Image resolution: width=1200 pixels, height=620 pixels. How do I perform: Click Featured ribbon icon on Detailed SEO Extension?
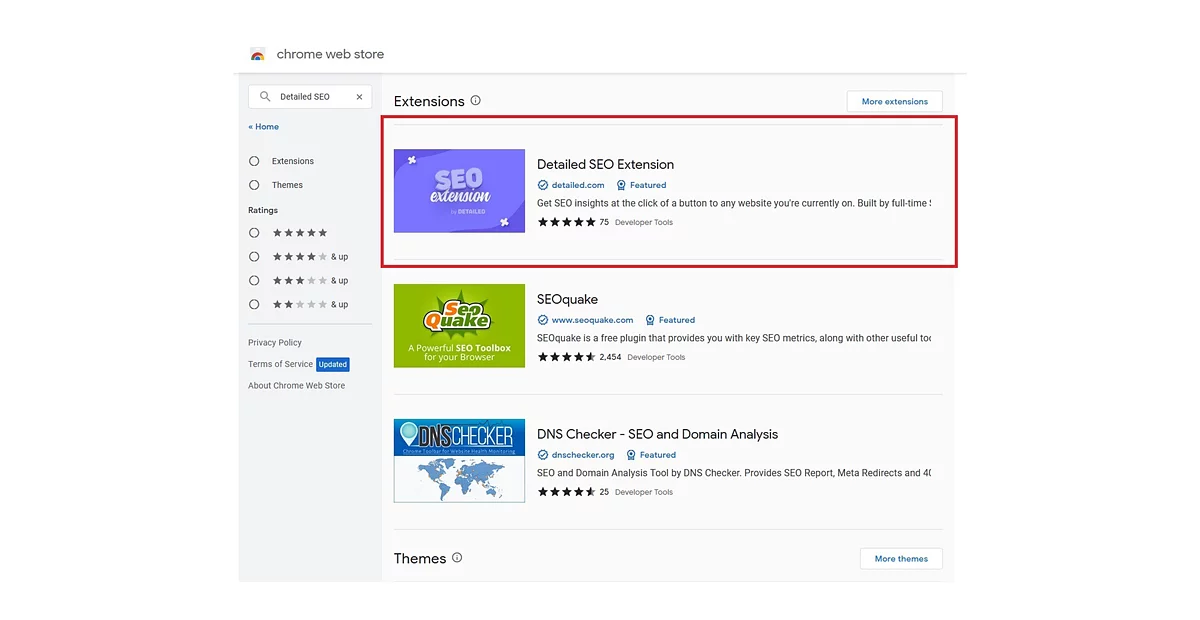(x=621, y=185)
